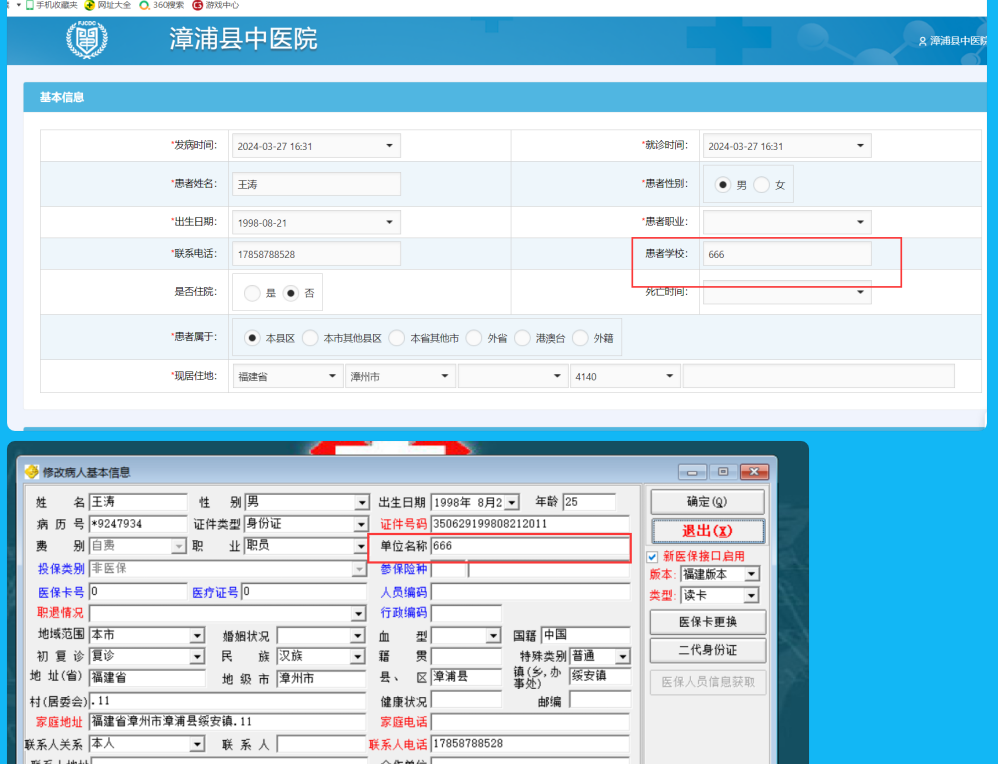
Task: Open the empty county dropdown in 现居住地
Action: point(557,376)
